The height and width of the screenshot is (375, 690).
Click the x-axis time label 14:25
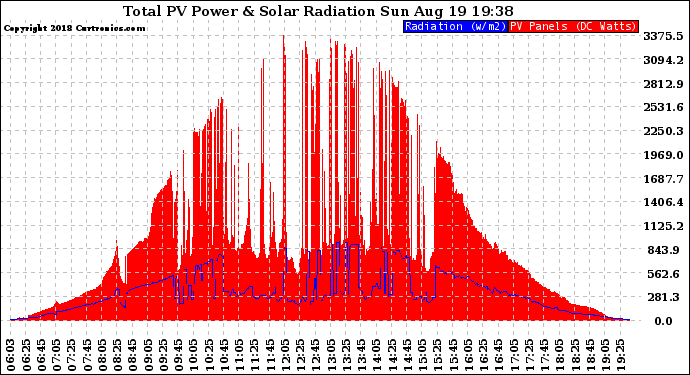pos(392,355)
